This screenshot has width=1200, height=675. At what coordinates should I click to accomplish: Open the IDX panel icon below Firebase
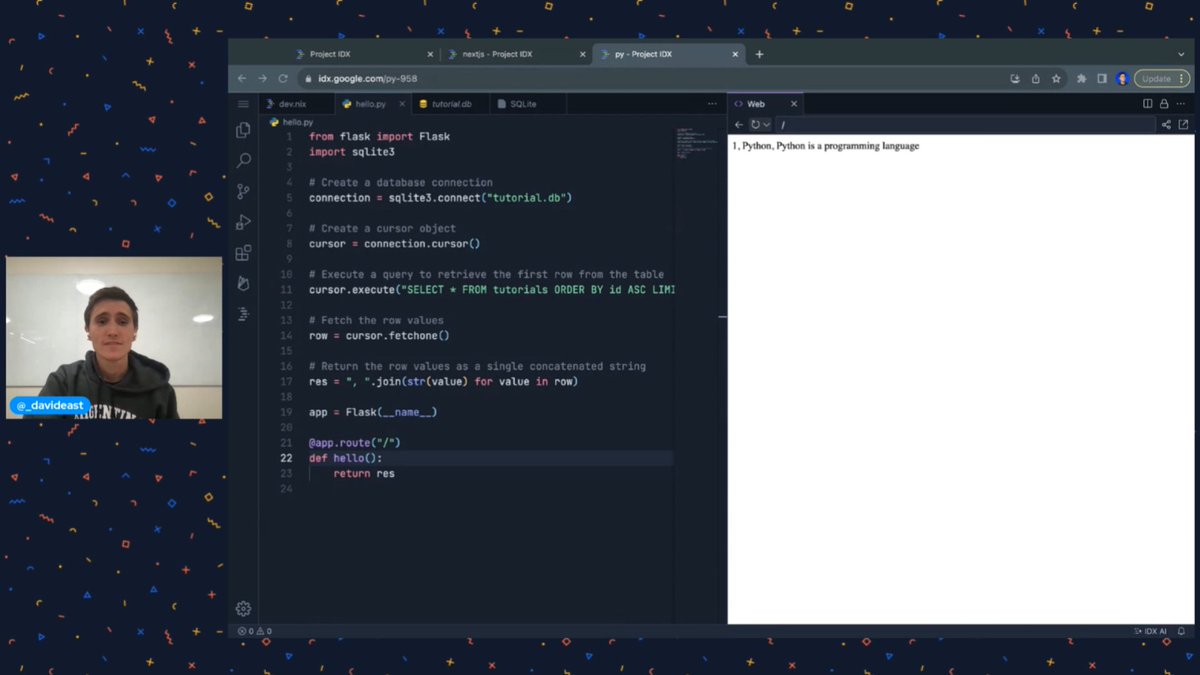(x=243, y=314)
